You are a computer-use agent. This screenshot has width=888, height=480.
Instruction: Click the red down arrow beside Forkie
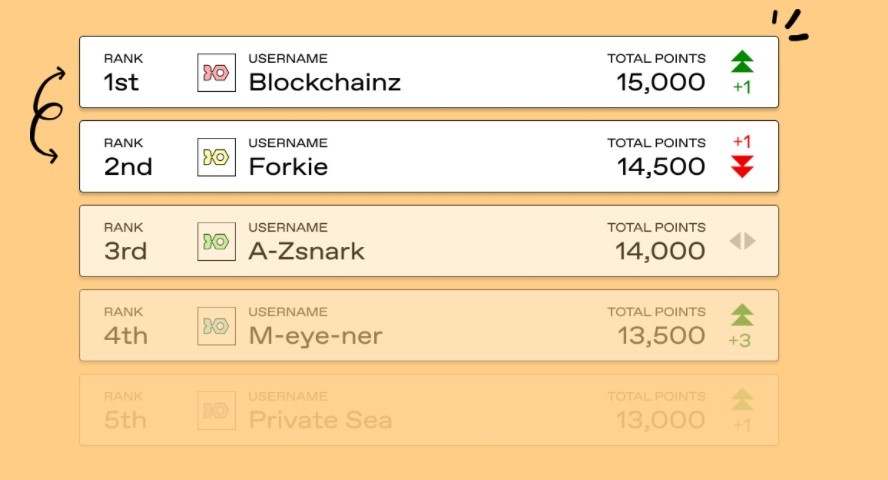[x=742, y=167]
